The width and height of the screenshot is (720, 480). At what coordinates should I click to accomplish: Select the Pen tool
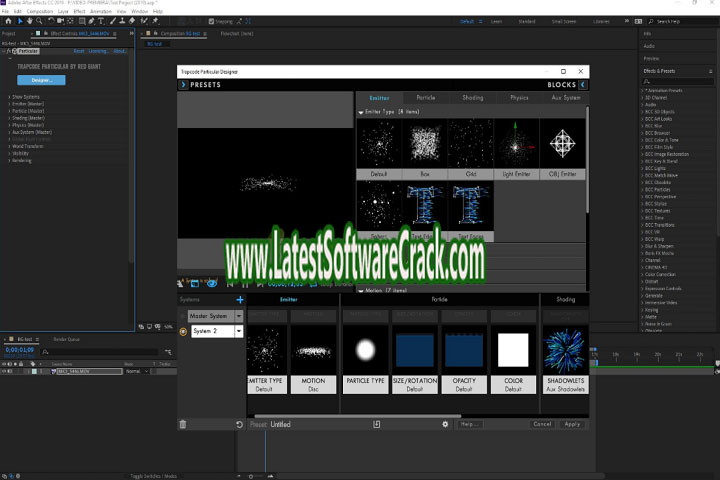point(91,21)
